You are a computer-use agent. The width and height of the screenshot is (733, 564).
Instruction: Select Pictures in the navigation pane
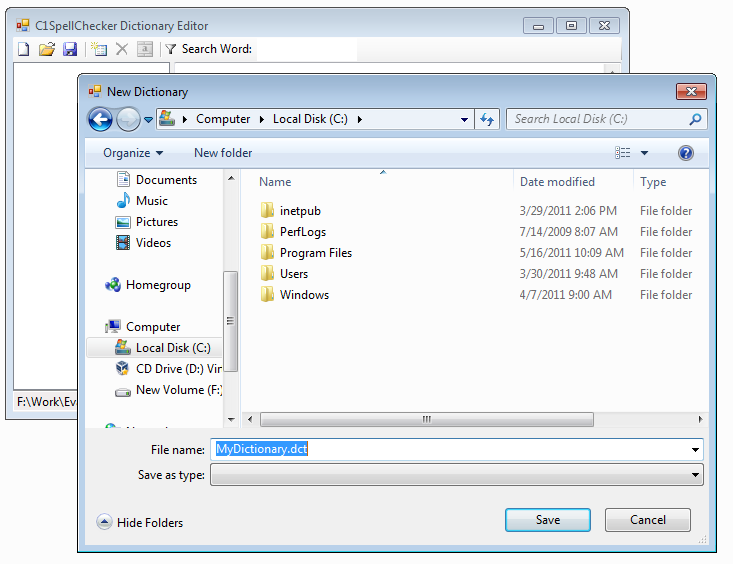147,222
